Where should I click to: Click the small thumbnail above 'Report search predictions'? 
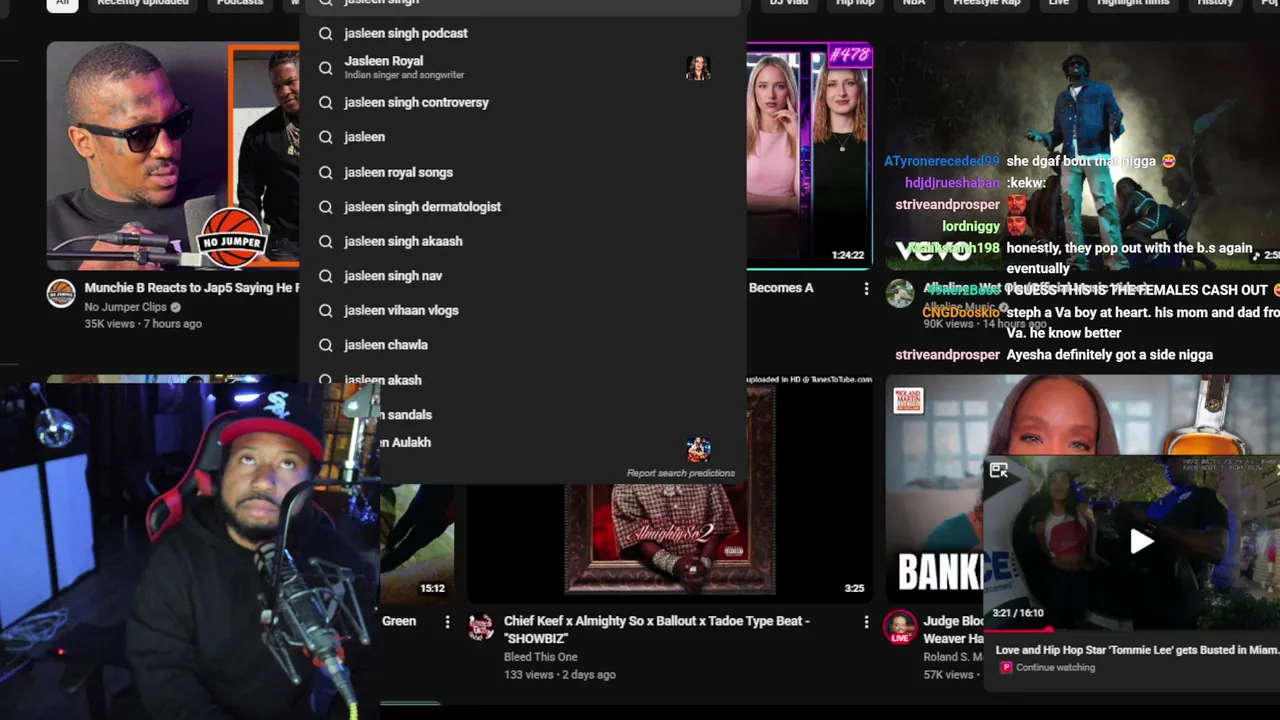[x=699, y=449]
